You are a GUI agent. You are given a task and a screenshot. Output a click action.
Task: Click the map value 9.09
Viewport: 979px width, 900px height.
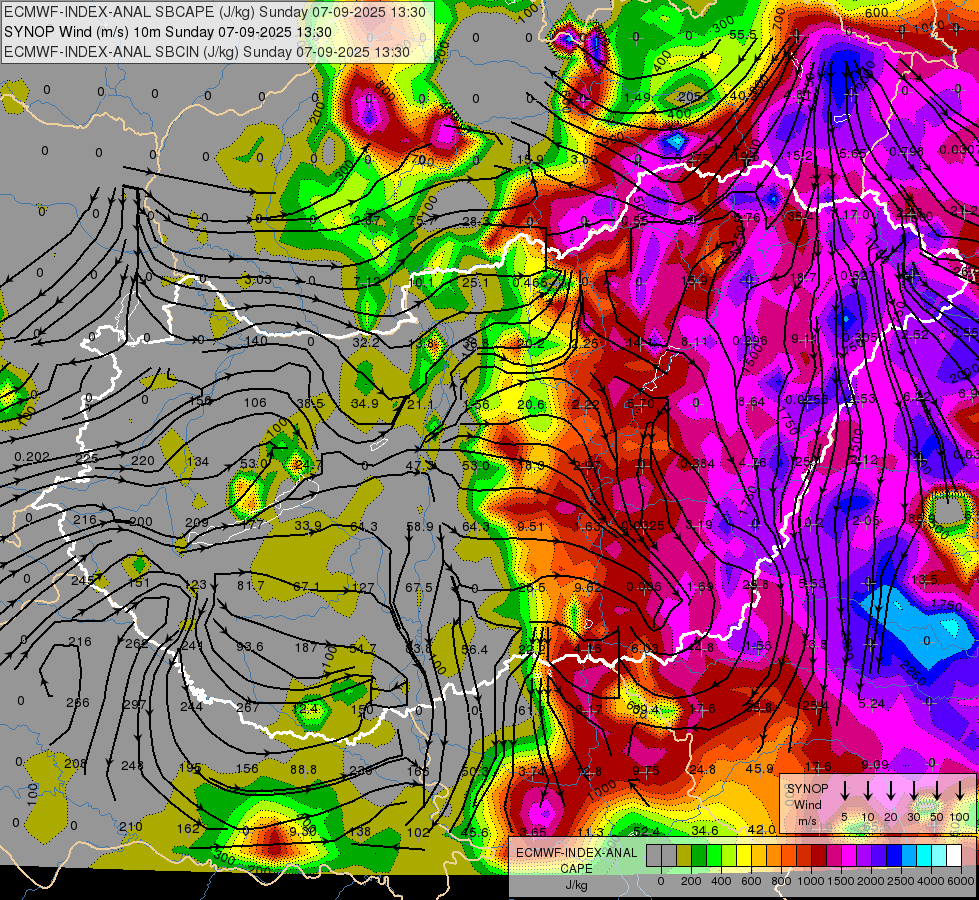(875, 764)
